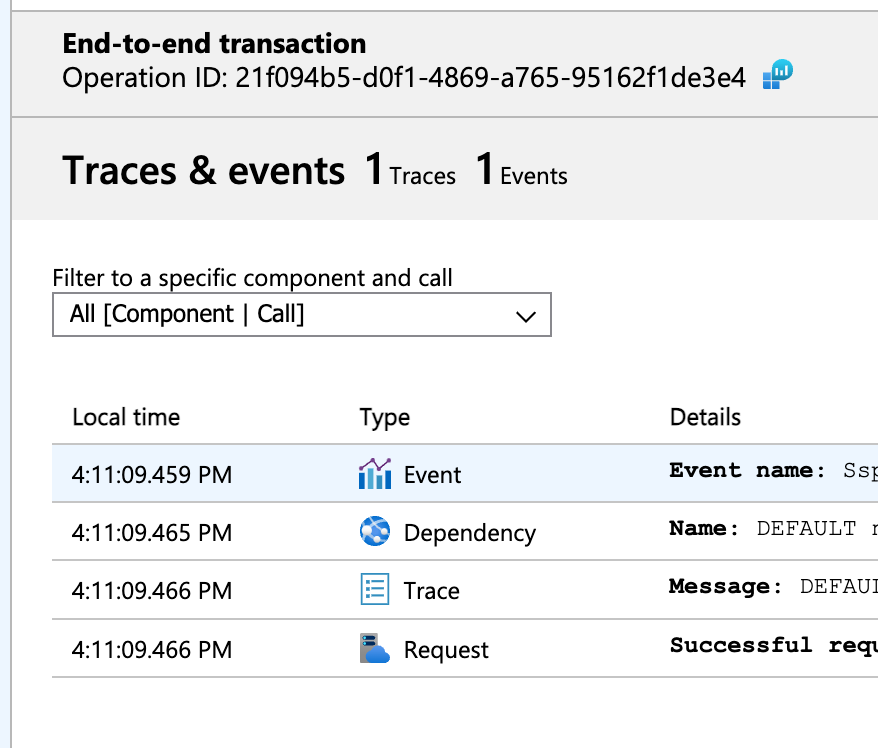Click the Dependency row in the table
878x748 pixels.
pyautogui.click(x=450, y=532)
